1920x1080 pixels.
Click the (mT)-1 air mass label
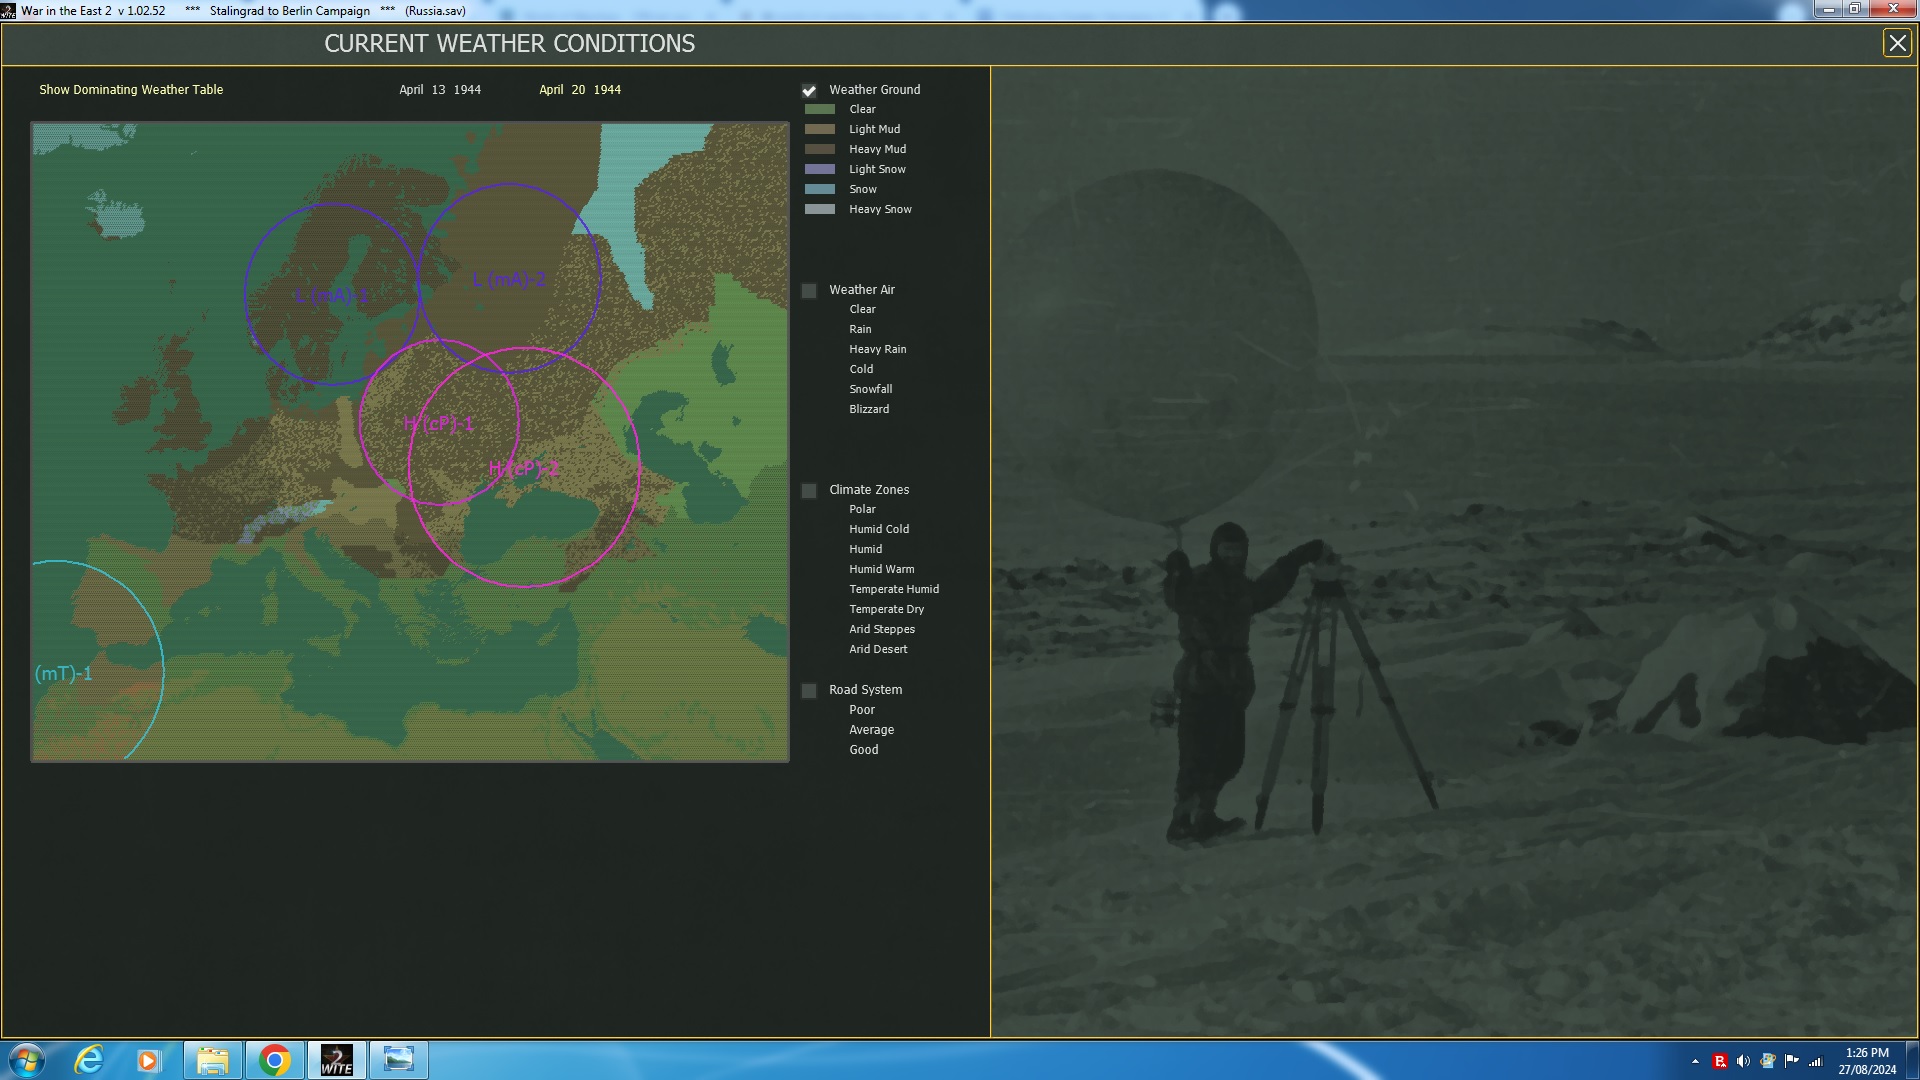63,674
